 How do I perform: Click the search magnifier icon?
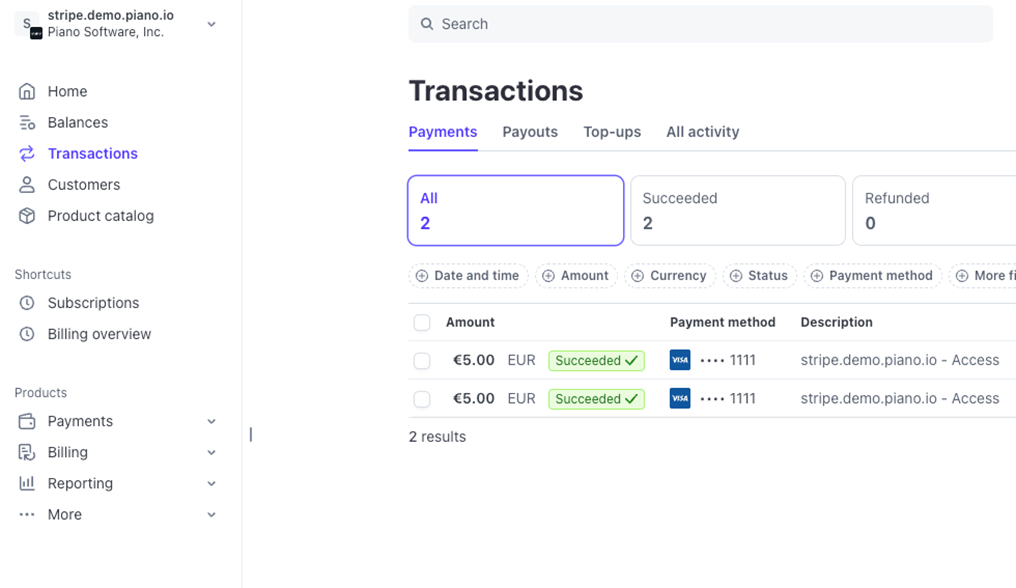[426, 24]
